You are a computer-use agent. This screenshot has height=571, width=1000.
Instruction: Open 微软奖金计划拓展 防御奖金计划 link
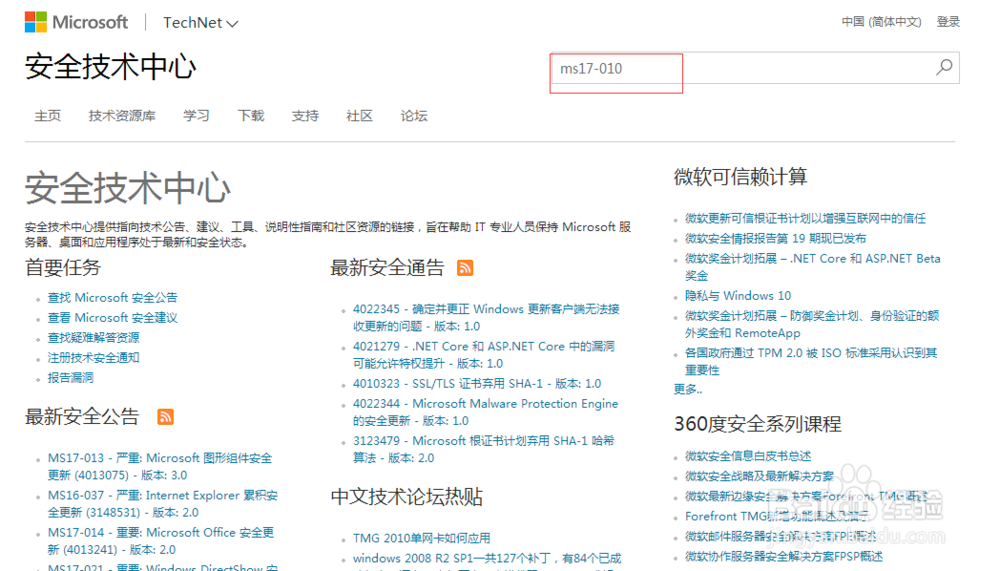pyautogui.click(x=812, y=324)
